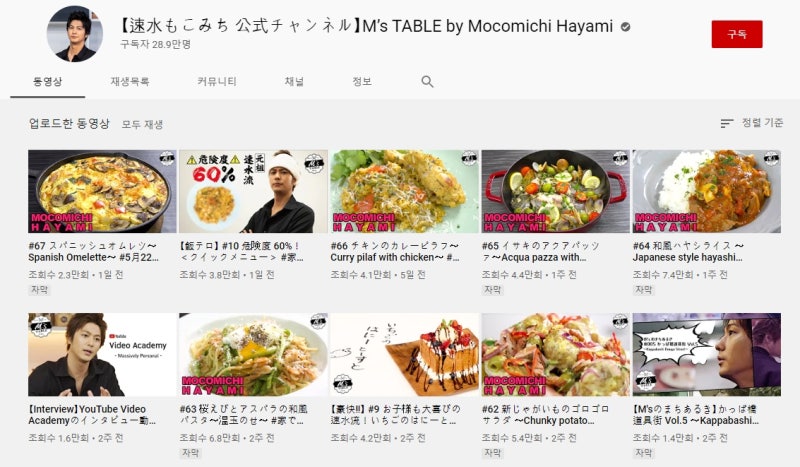Screen dimensions: 800x467
Task: Switch to the 재생목록 tab
Action: coord(130,82)
